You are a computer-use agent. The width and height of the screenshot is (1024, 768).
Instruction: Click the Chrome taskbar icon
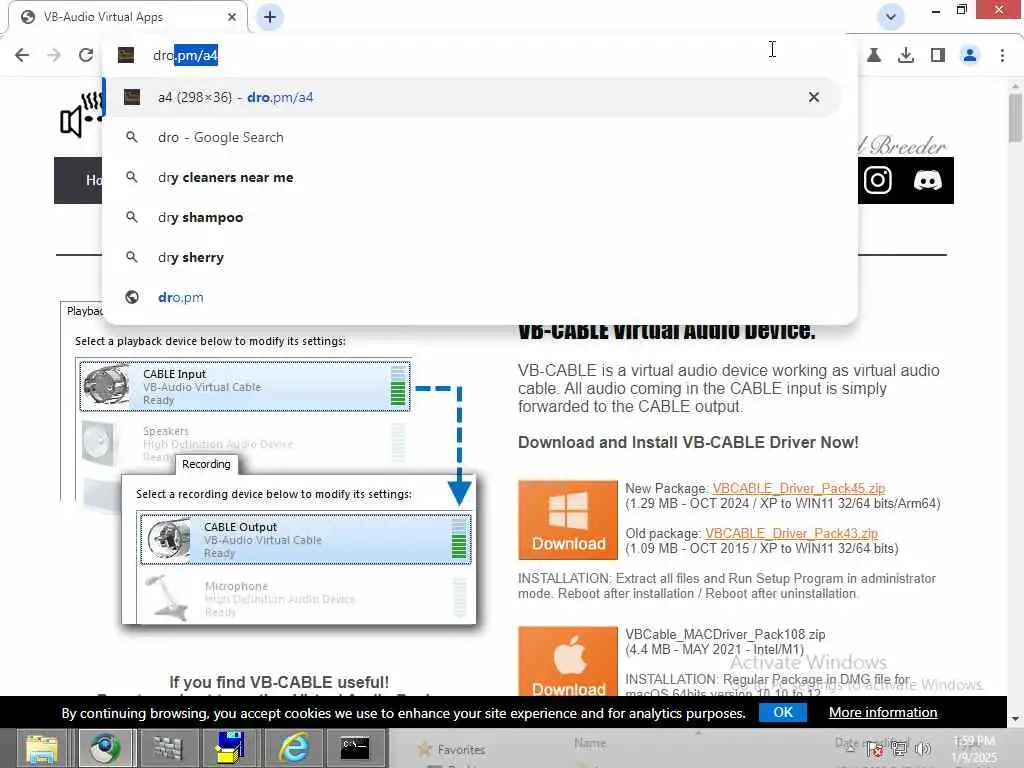click(x=104, y=748)
